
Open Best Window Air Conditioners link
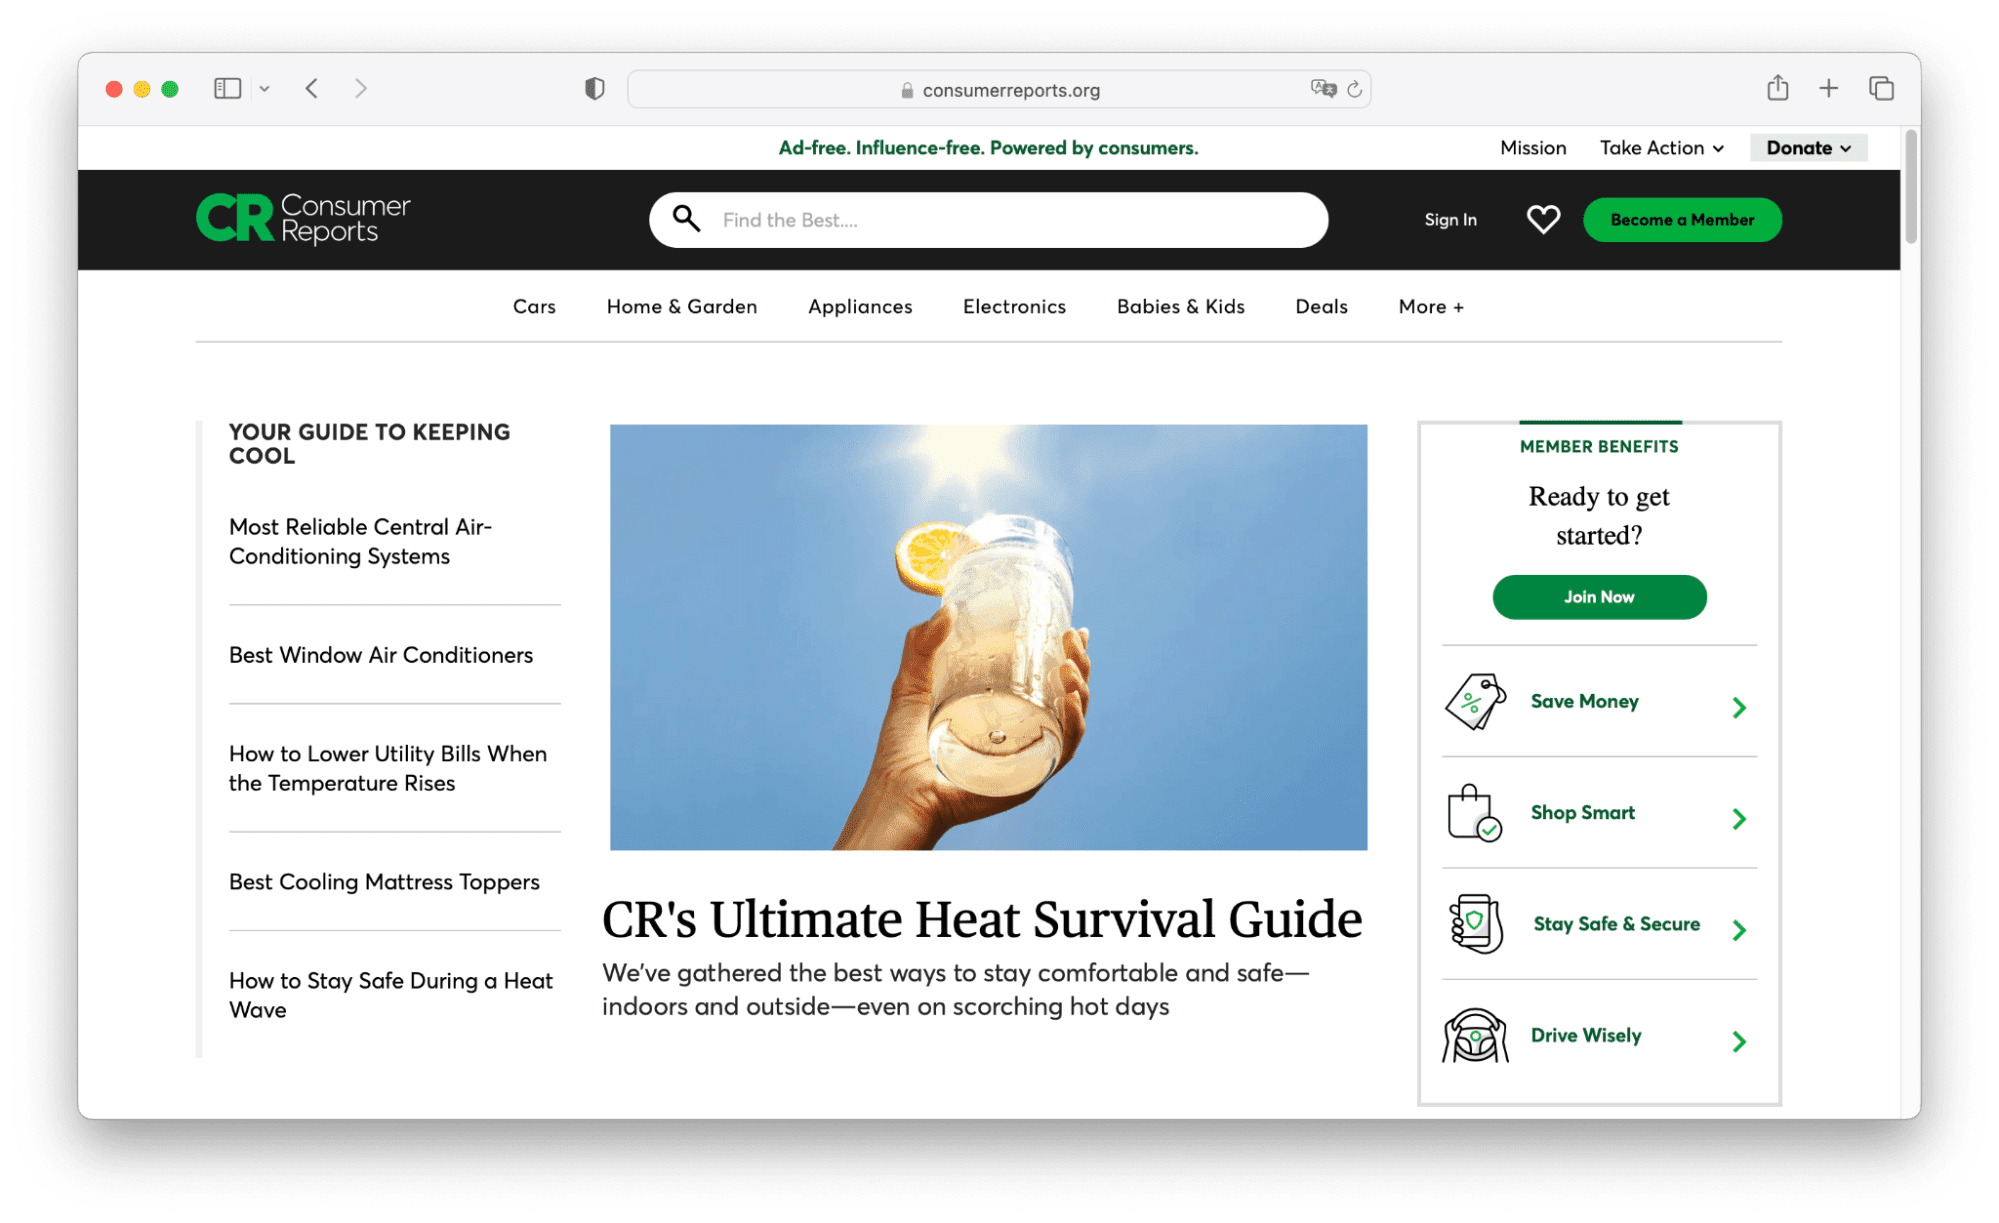coord(381,655)
